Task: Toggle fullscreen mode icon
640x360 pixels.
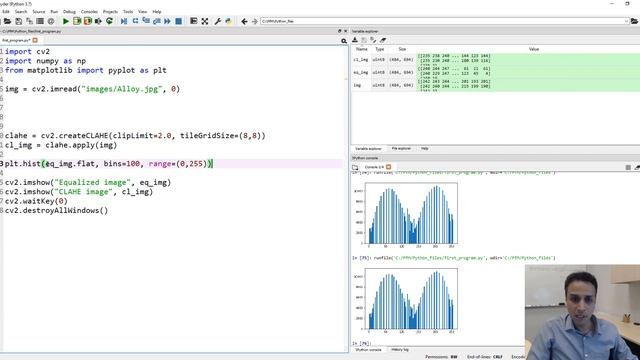Action: click(x=204, y=21)
